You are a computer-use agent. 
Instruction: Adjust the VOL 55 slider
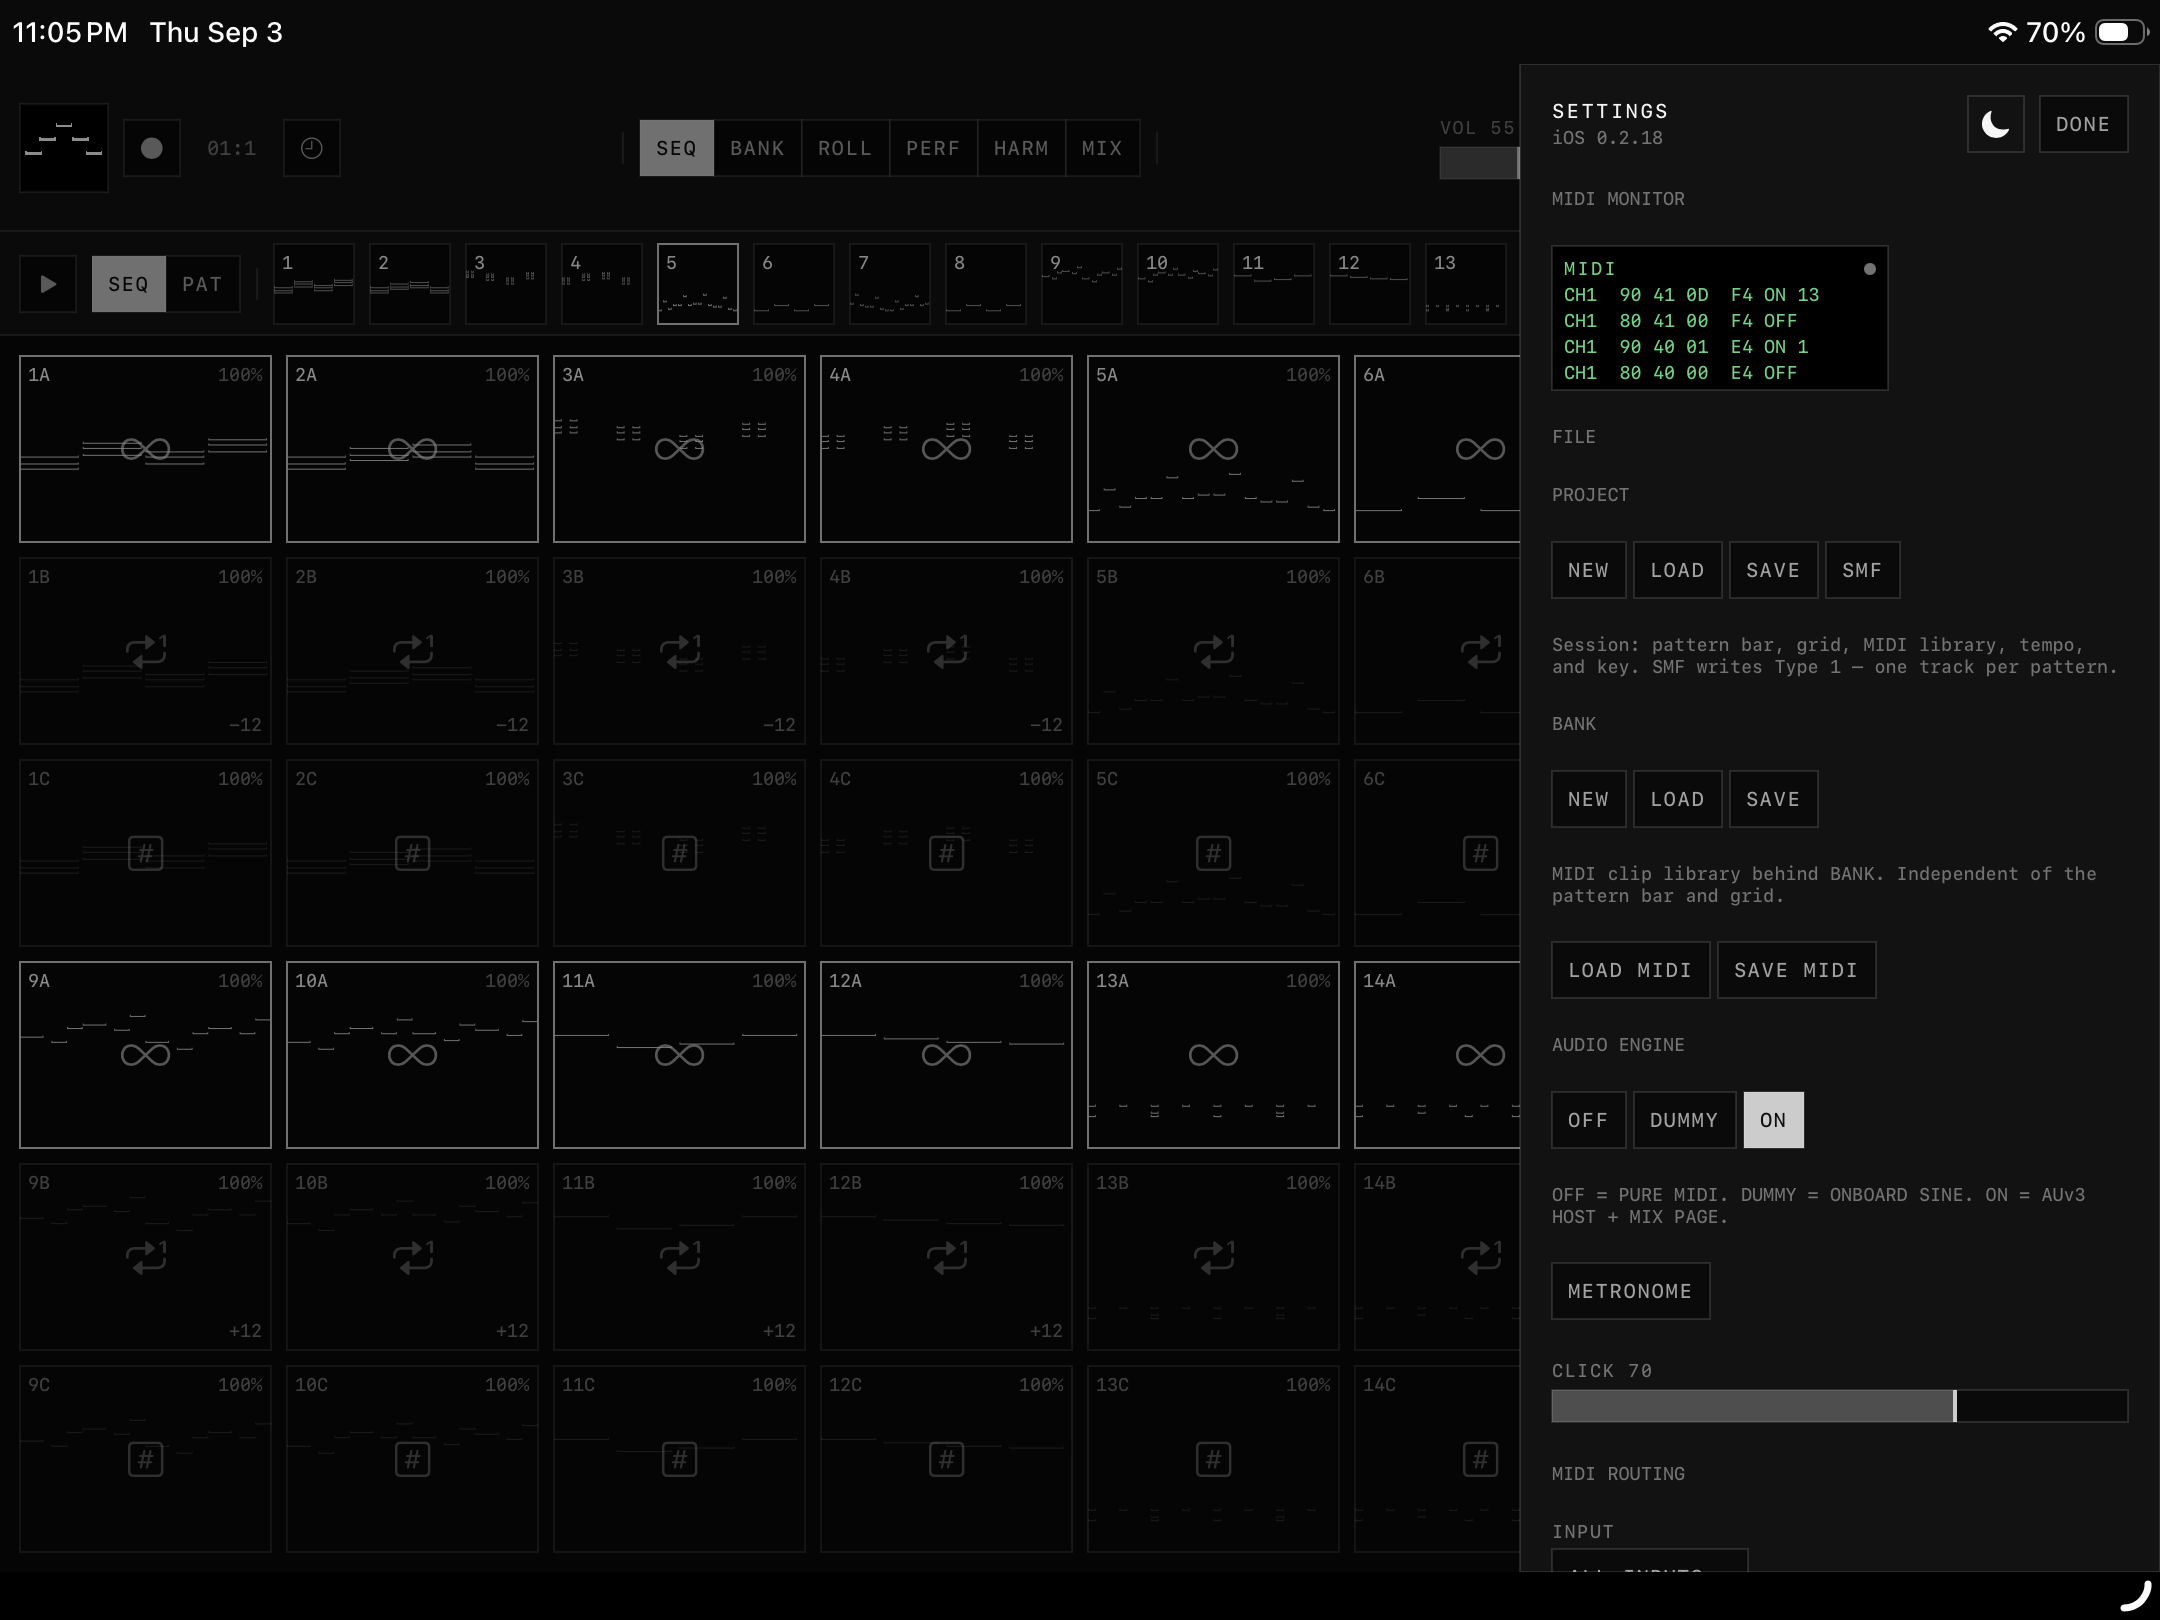[x=1479, y=162]
